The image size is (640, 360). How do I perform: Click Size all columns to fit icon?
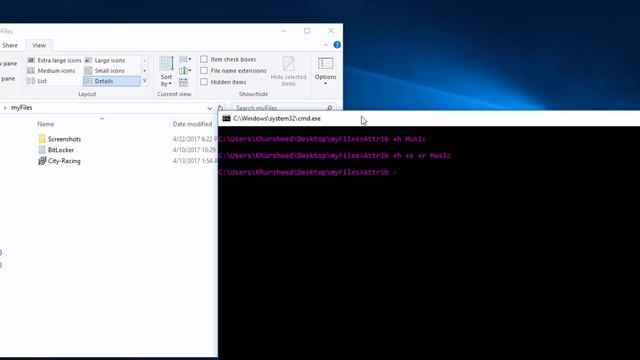pyautogui.click(x=184, y=82)
